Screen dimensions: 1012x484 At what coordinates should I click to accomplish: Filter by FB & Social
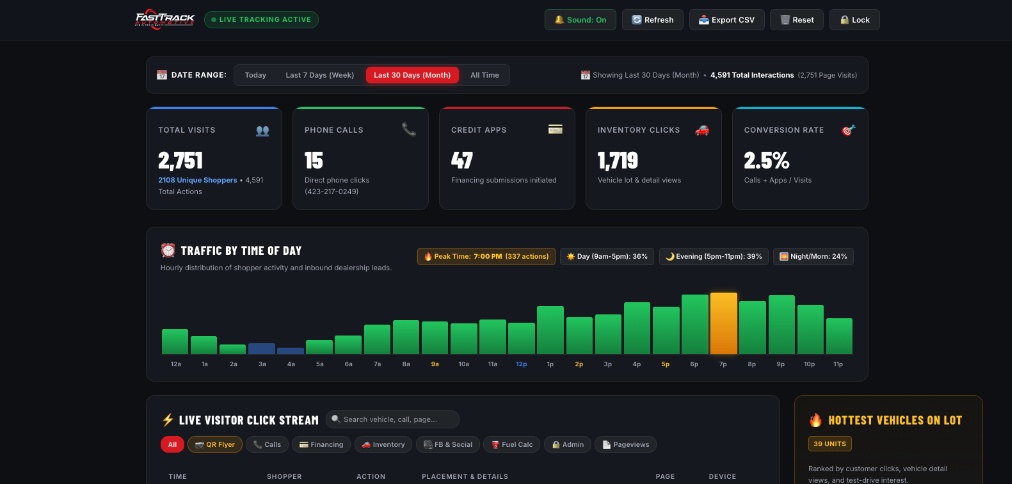(x=448, y=445)
